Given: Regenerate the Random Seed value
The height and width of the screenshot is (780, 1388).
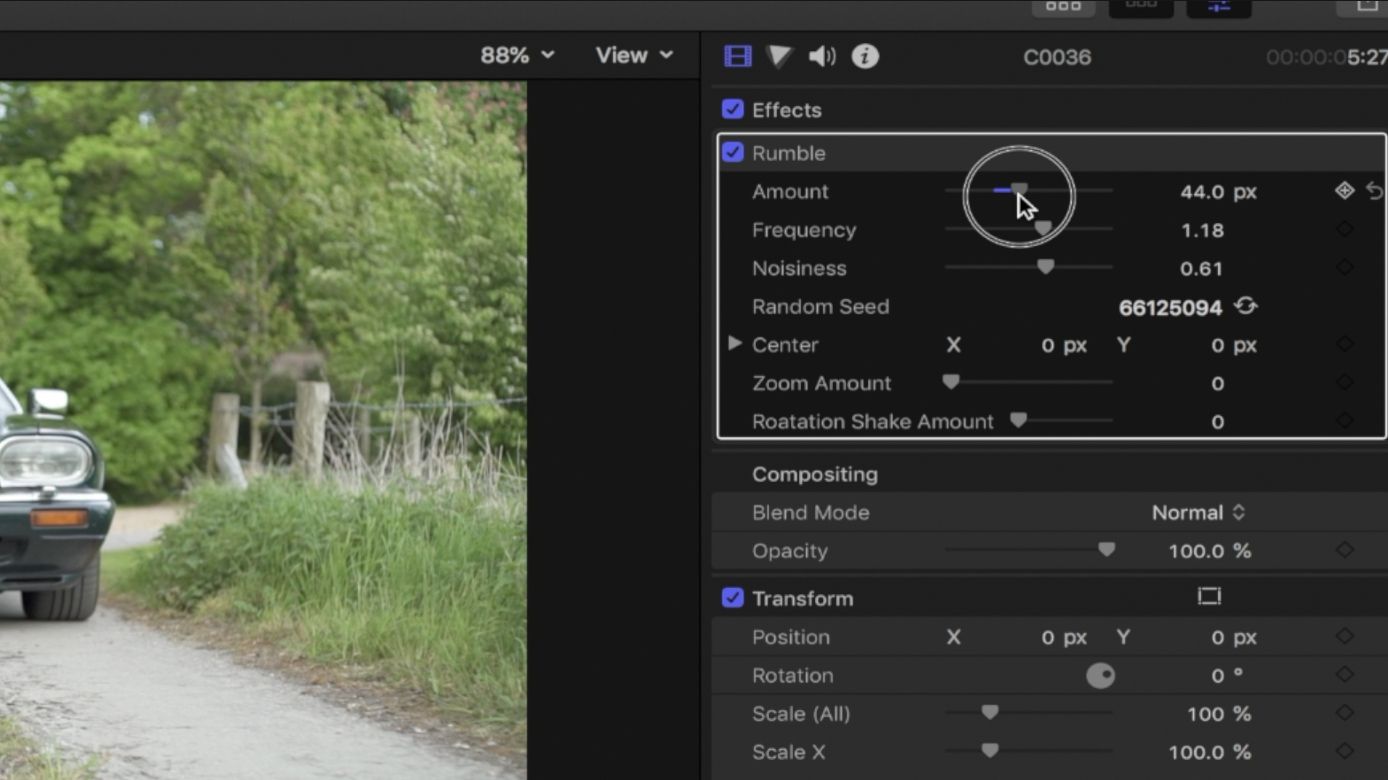Looking at the screenshot, I should [x=1245, y=306].
